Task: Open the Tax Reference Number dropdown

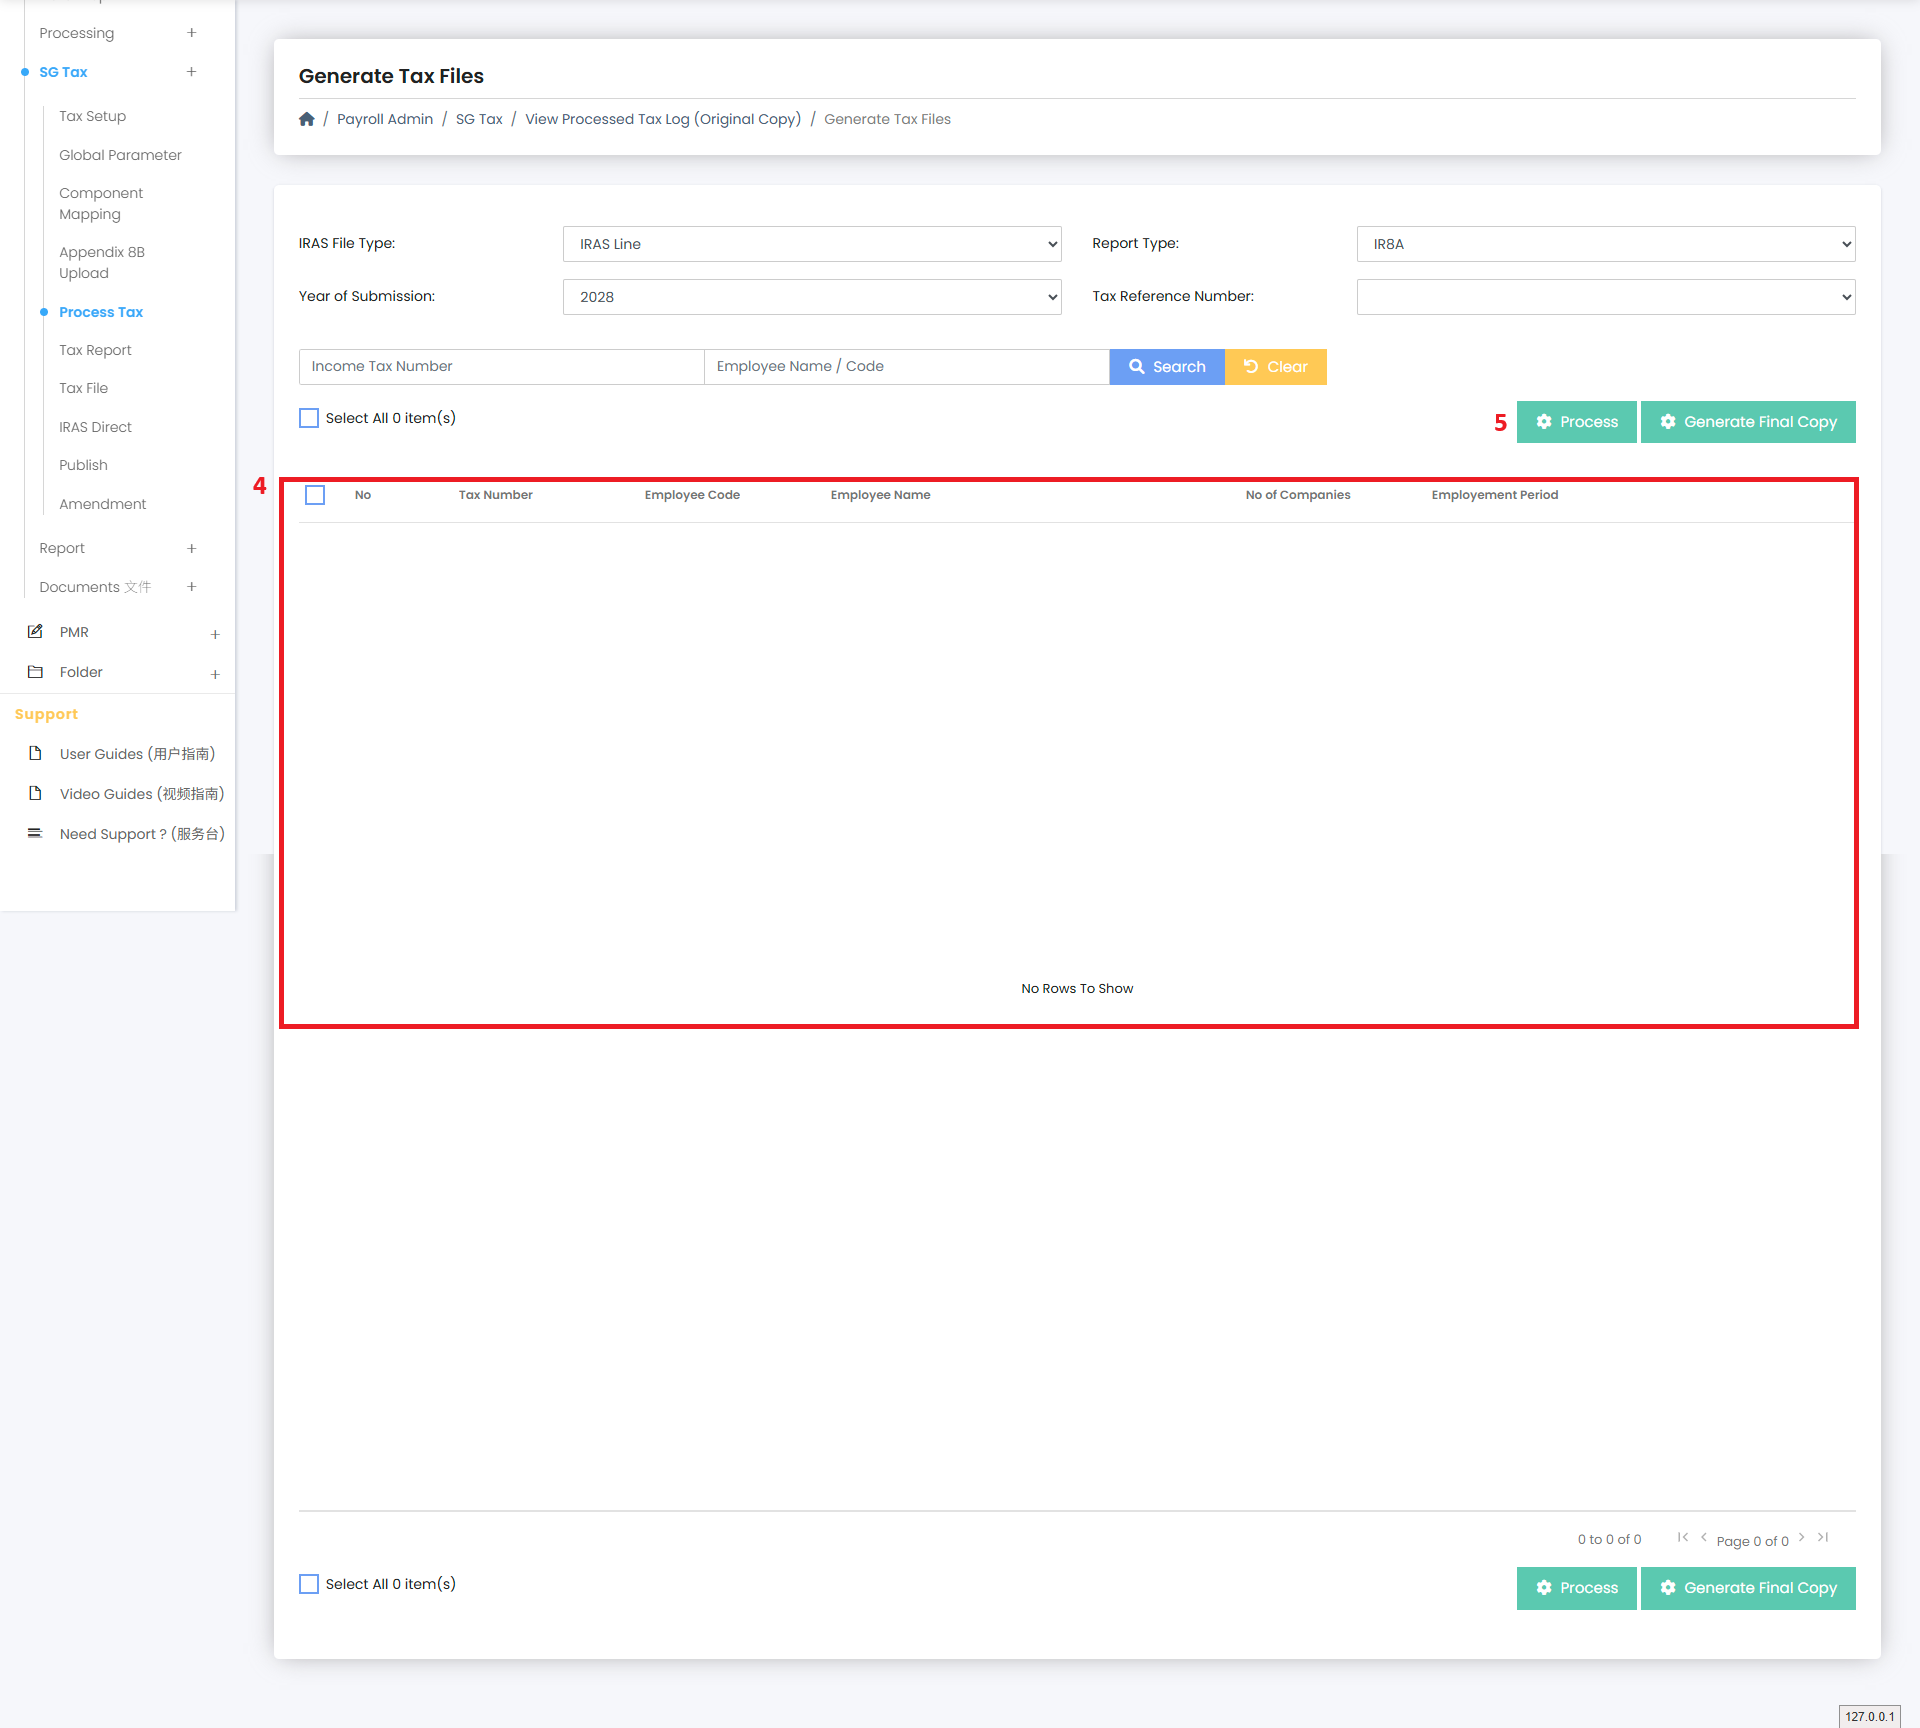Action: tap(1605, 297)
